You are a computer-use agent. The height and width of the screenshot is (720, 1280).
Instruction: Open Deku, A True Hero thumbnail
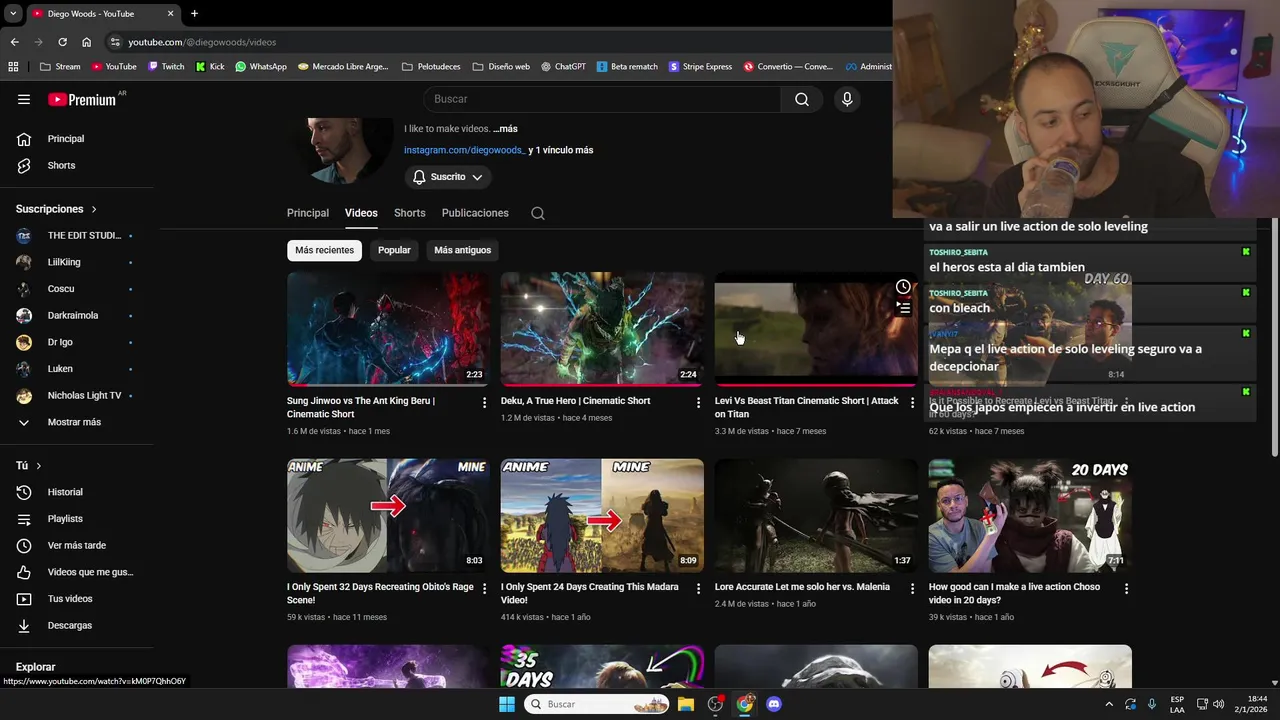pos(602,329)
